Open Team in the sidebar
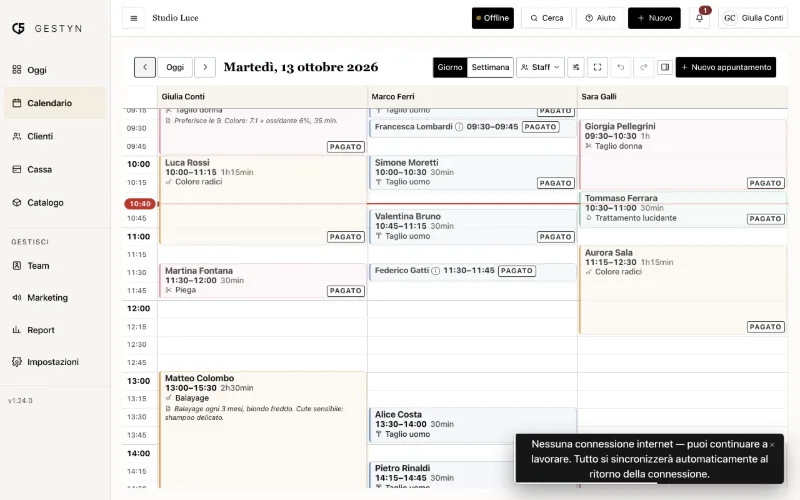This screenshot has height=500, width=800. pos(55,266)
